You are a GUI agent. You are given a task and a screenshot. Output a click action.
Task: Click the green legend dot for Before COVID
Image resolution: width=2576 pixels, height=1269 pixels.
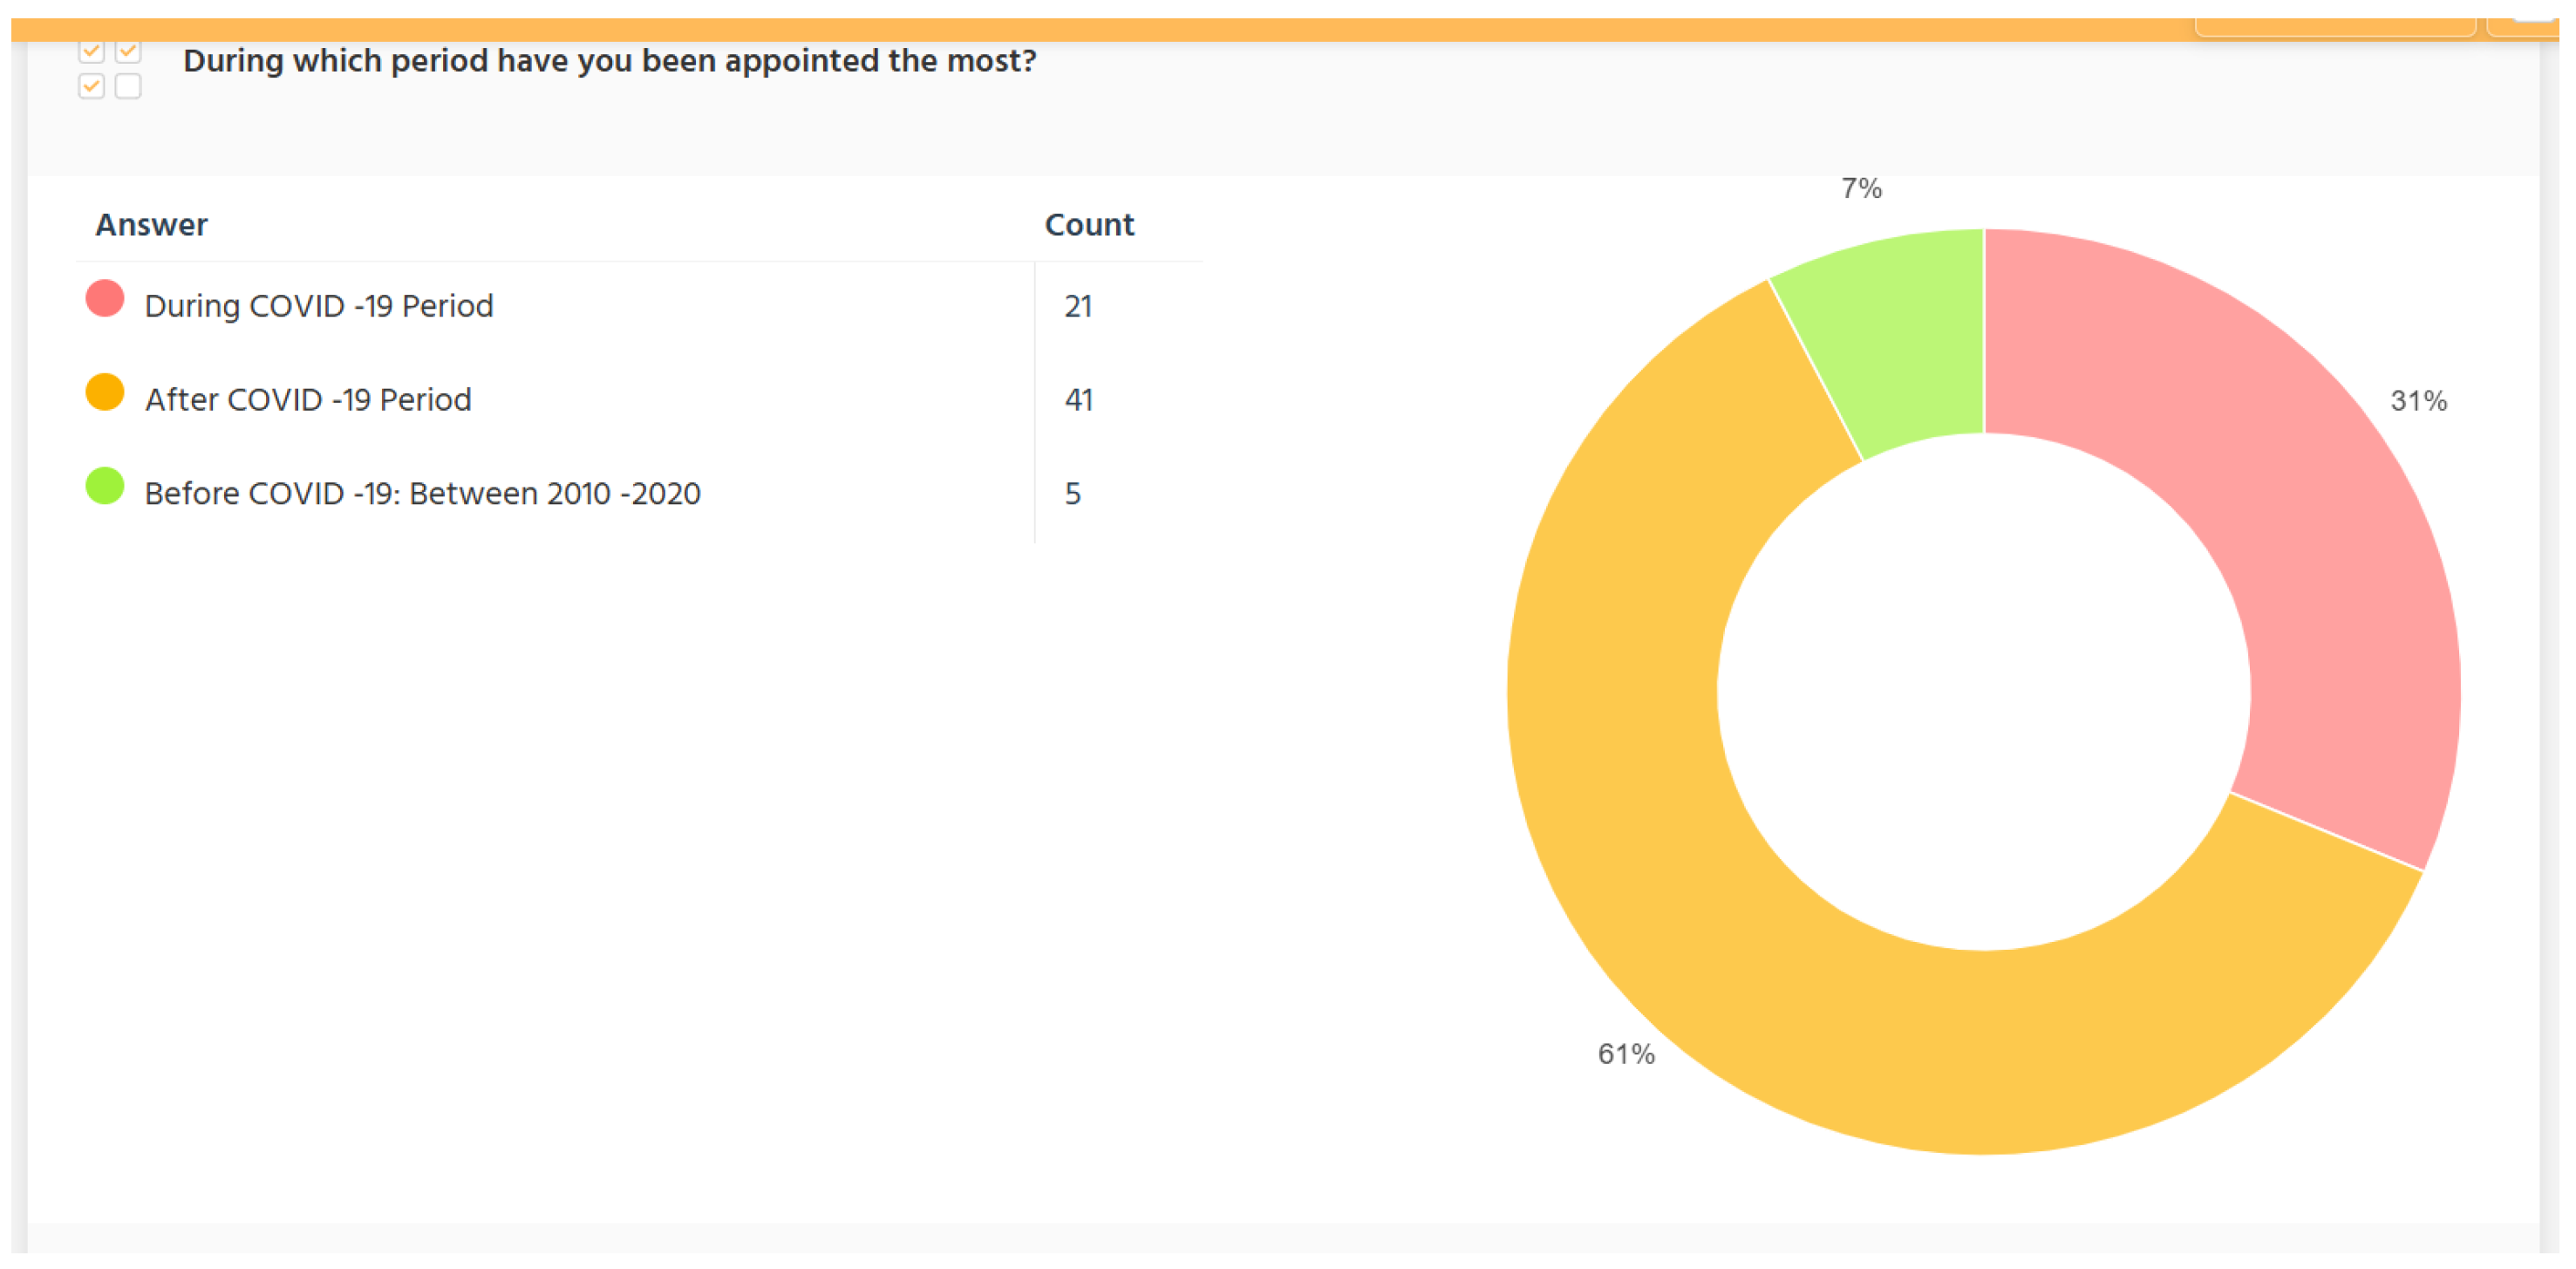tap(105, 487)
